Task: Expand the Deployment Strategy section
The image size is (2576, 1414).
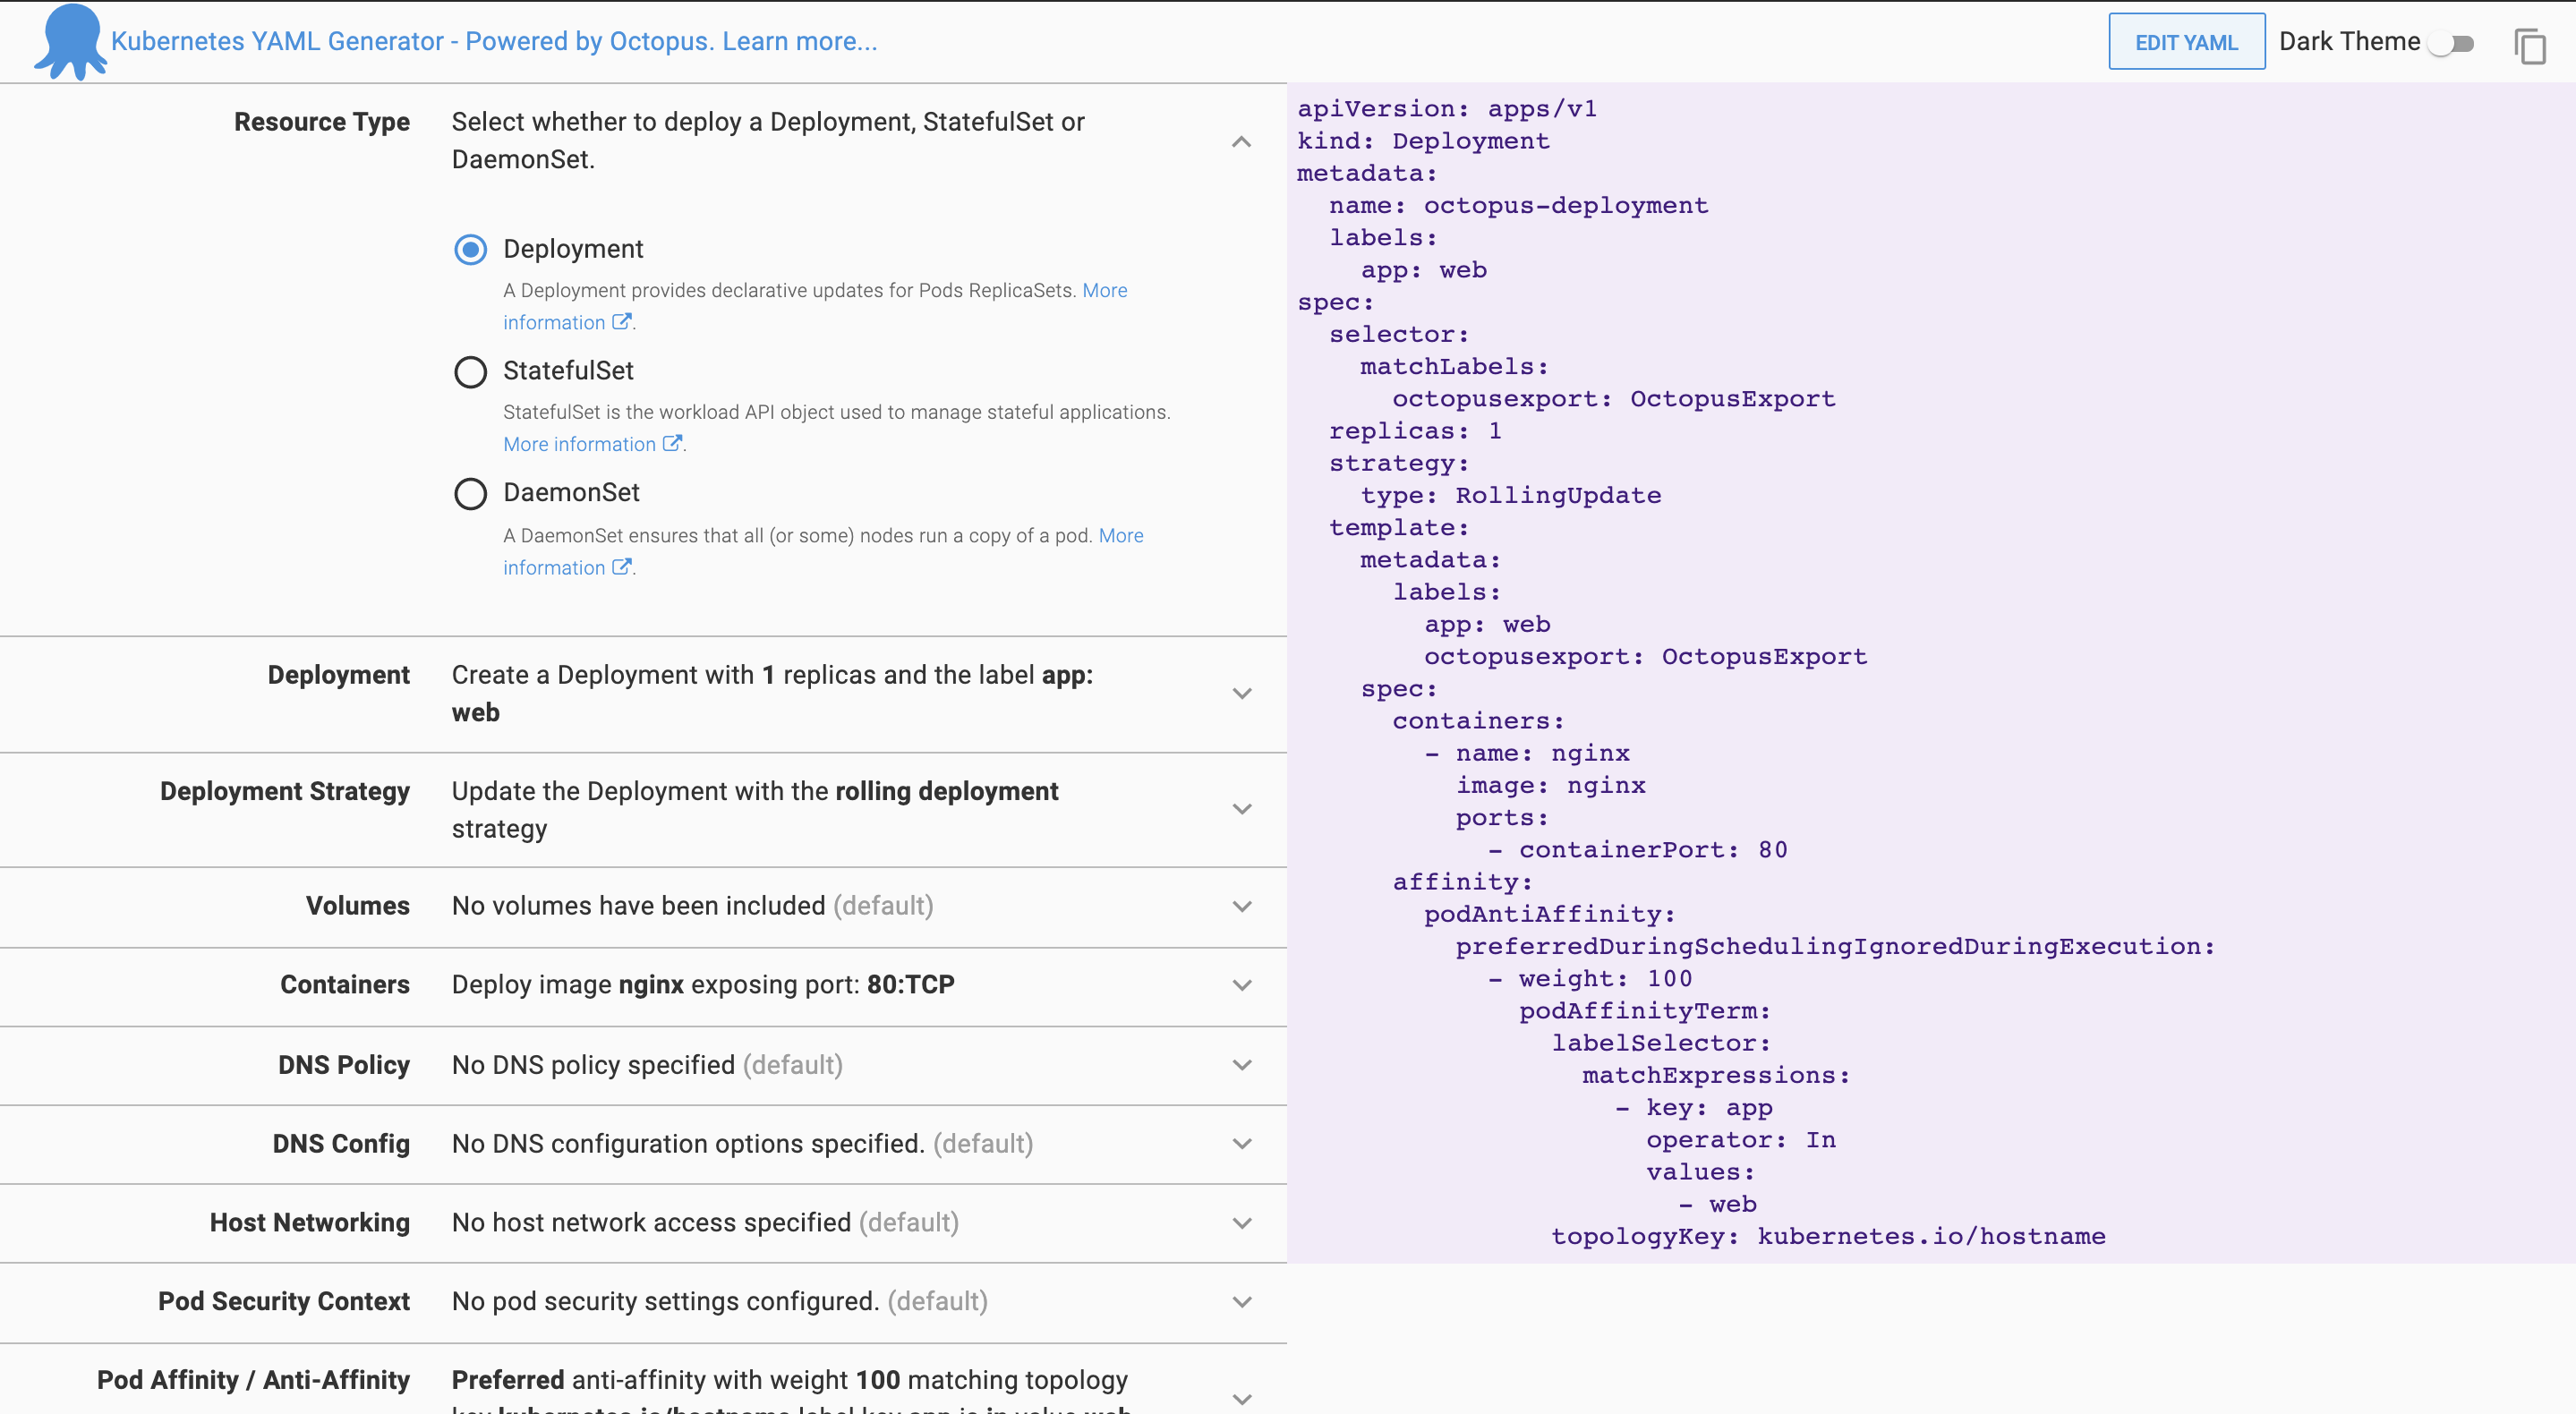Action: pos(1242,809)
